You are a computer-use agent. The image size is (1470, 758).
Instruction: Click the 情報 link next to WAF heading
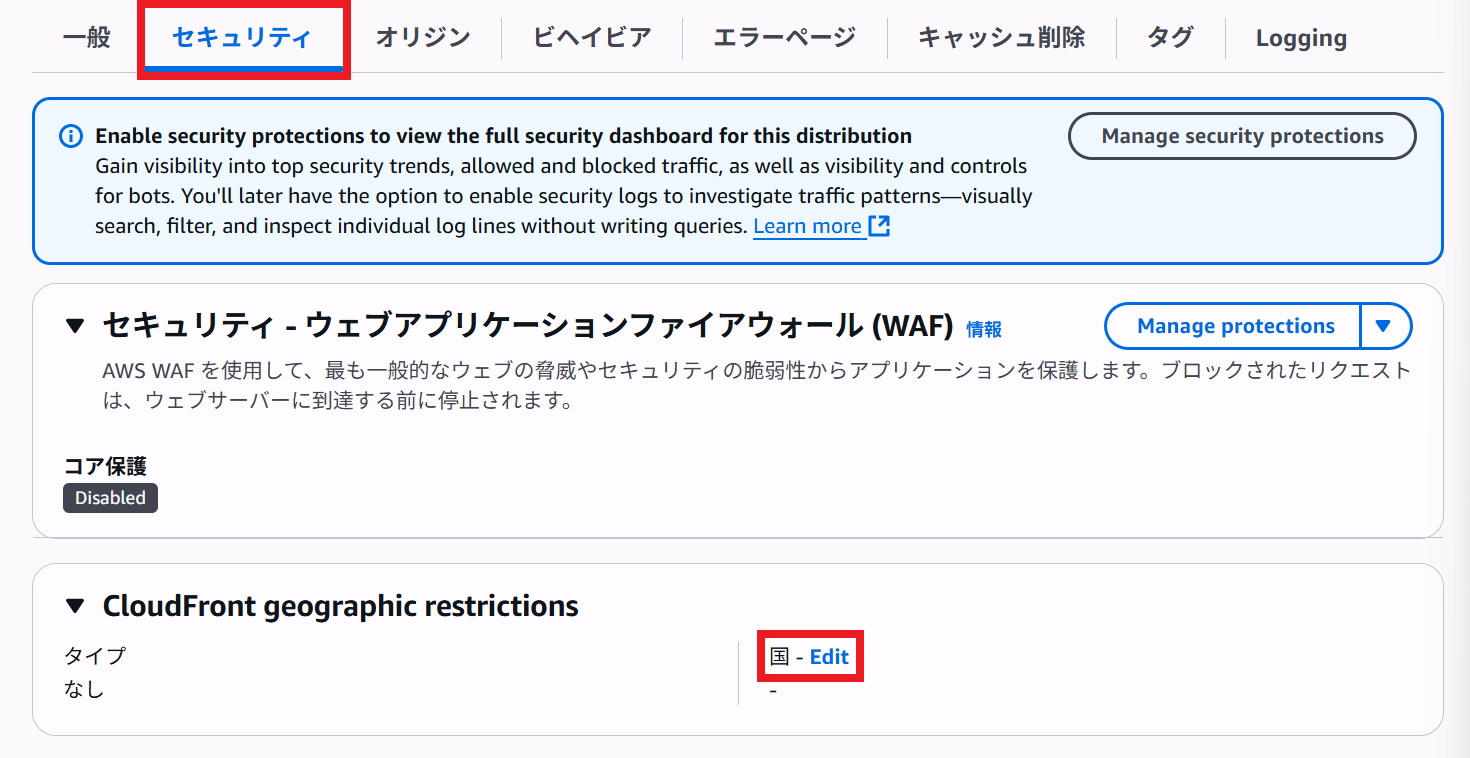pyautogui.click(x=984, y=329)
